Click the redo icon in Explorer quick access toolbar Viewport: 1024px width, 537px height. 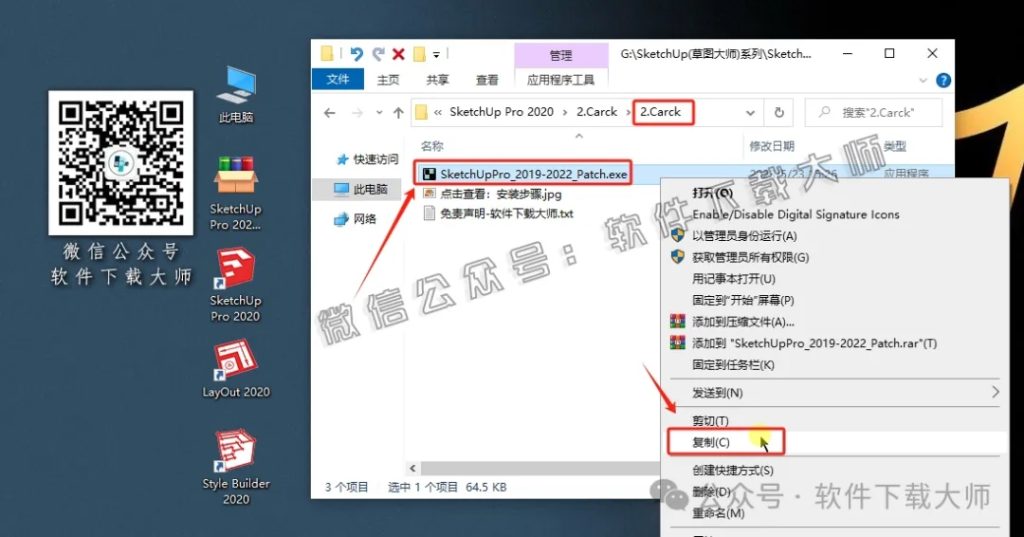pyautogui.click(x=378, y=54)
